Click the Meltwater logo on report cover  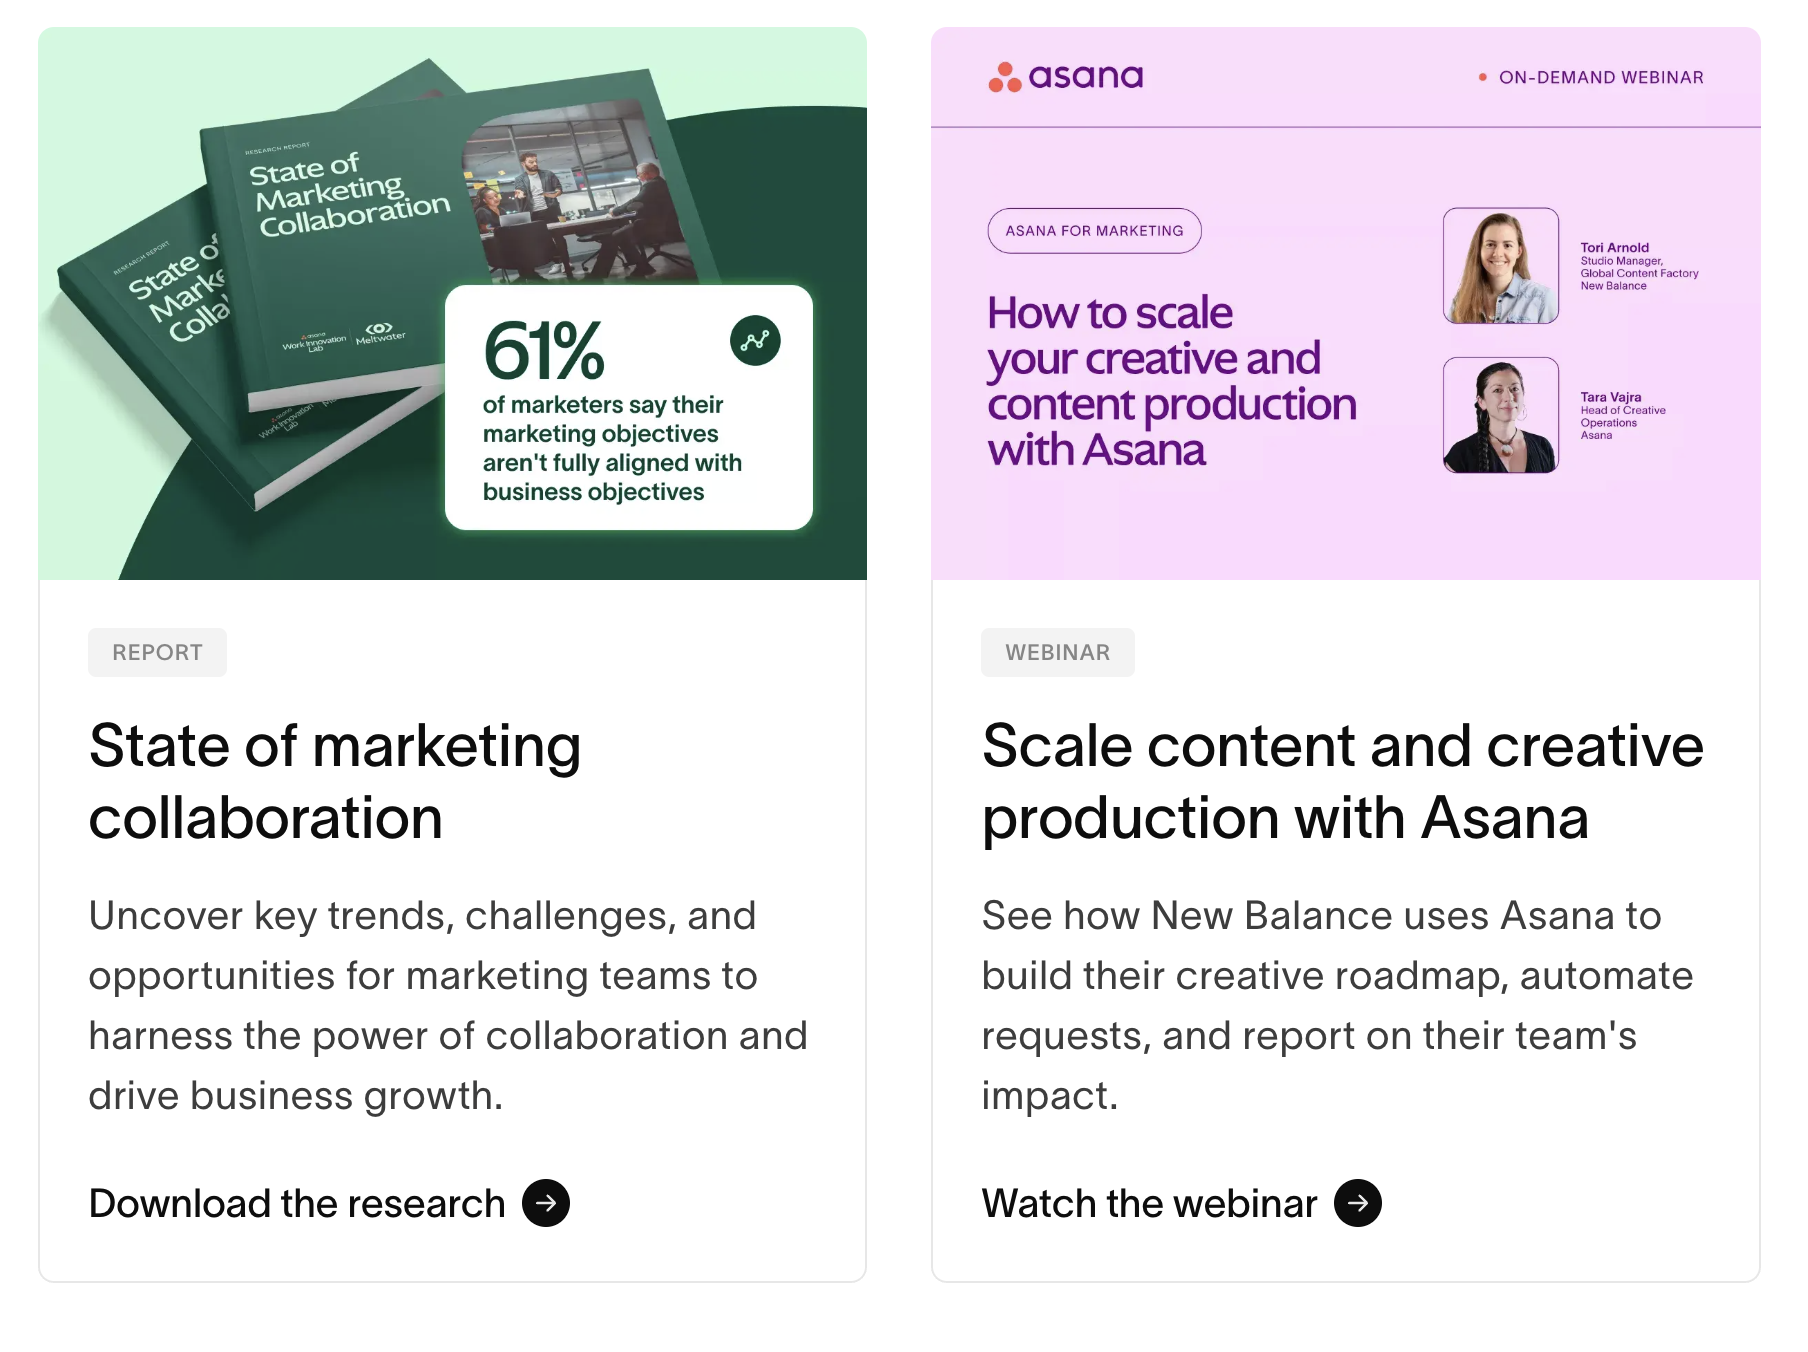(380, 333)
